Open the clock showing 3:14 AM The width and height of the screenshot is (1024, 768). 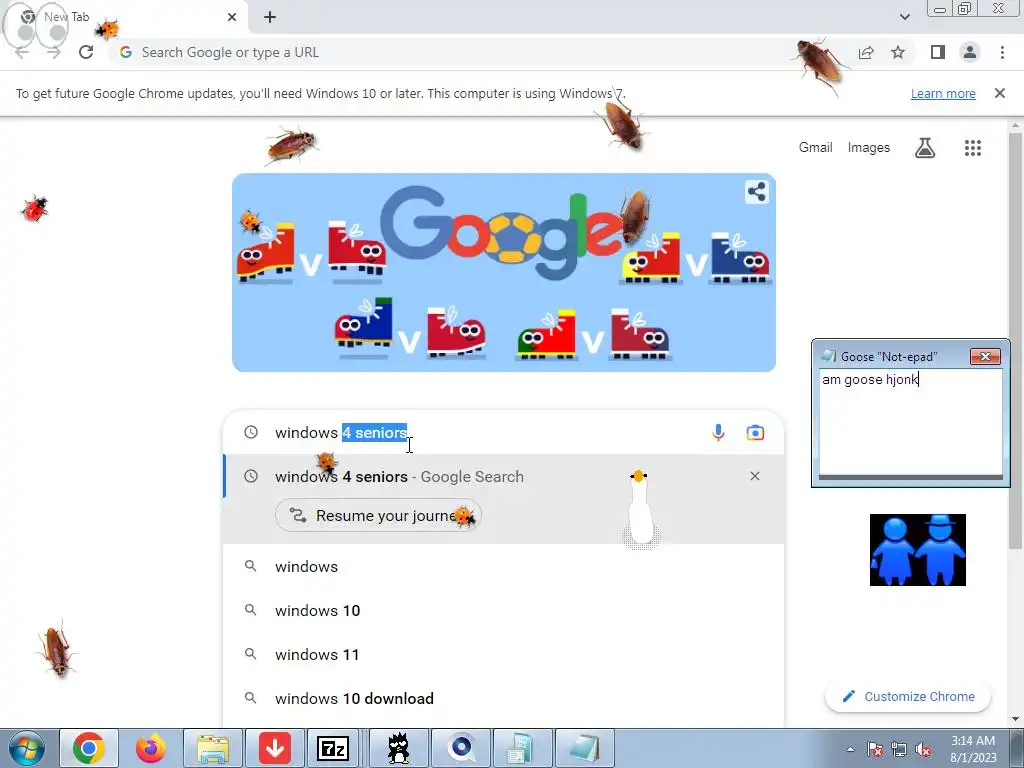[x=973, y=749]
